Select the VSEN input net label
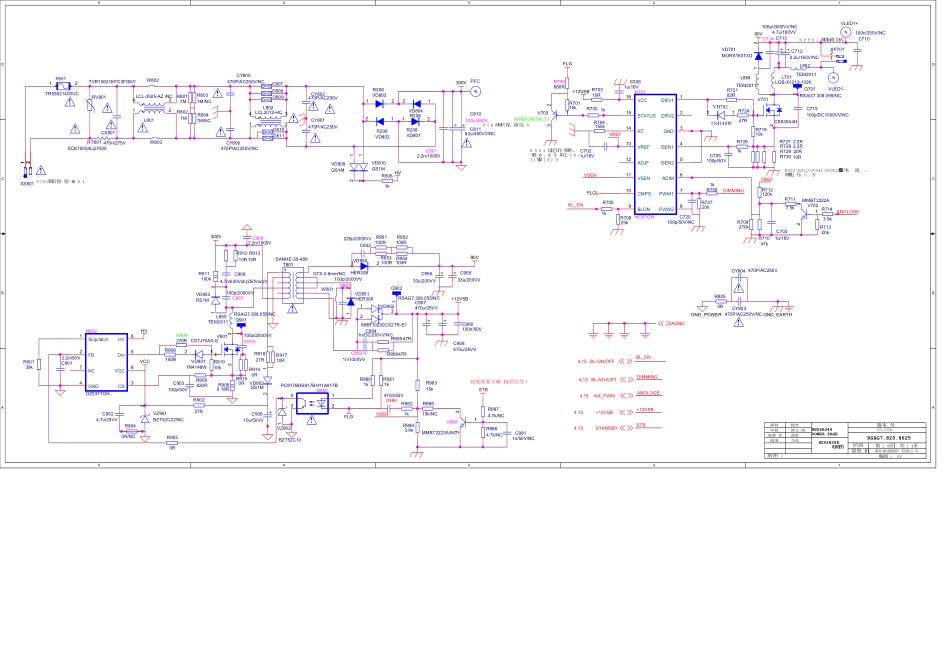 click(x=591, y=175)
